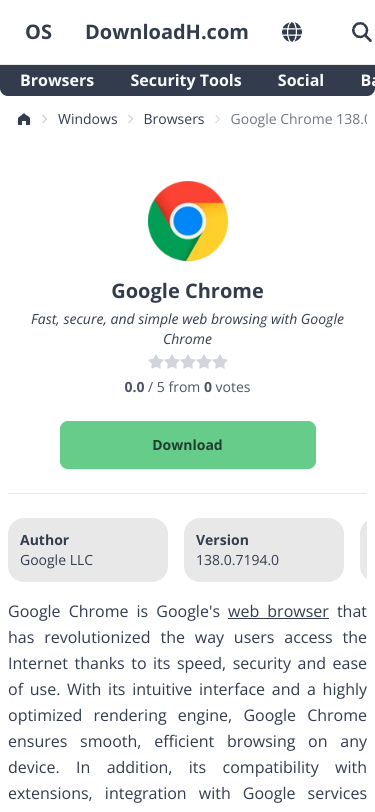
Task: Select the second rating star
Action: [172, 361]
